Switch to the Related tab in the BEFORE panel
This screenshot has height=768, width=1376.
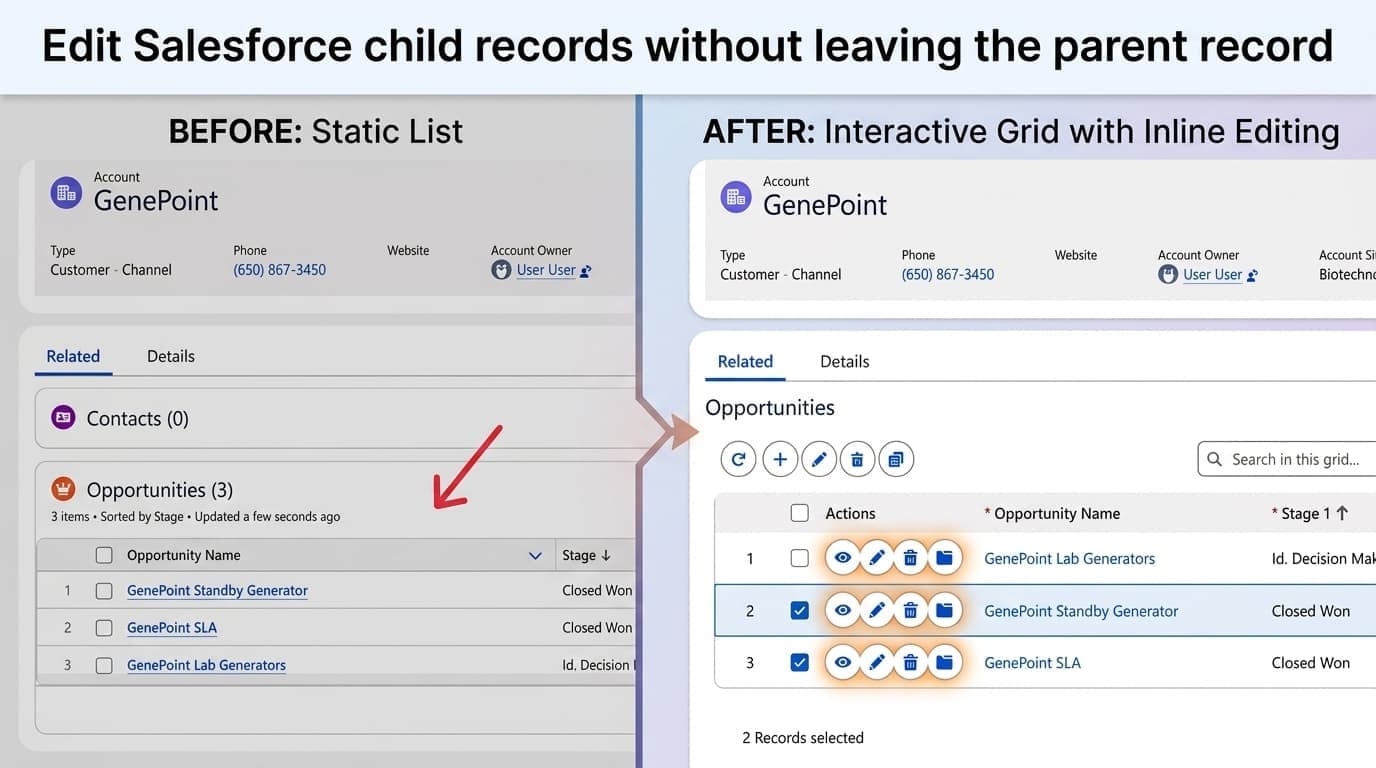click(73, 356)
